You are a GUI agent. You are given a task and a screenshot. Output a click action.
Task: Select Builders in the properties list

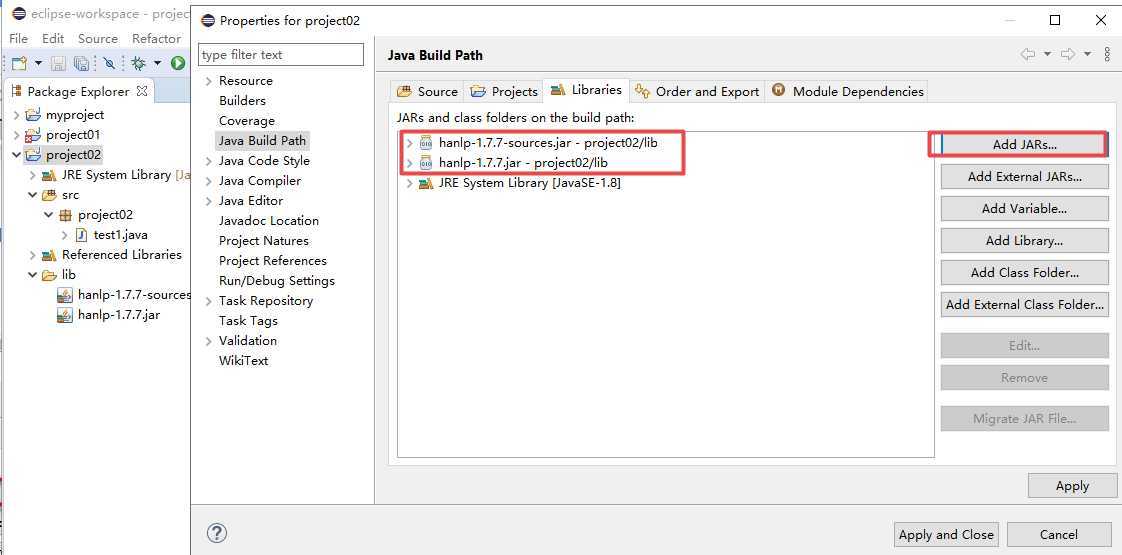242,101
